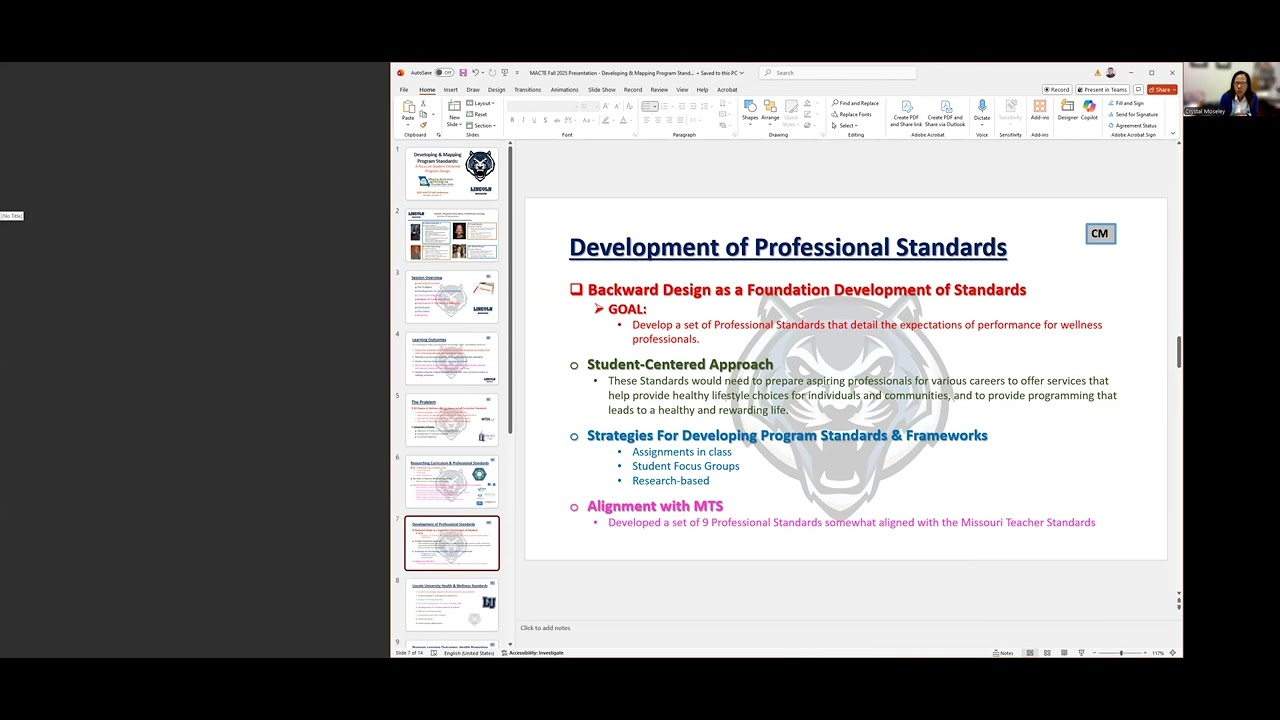Open the Customize Quick Access Toolbar dropdown
The height and width of the screenshot is (720, 1280).
pos(516,73)
